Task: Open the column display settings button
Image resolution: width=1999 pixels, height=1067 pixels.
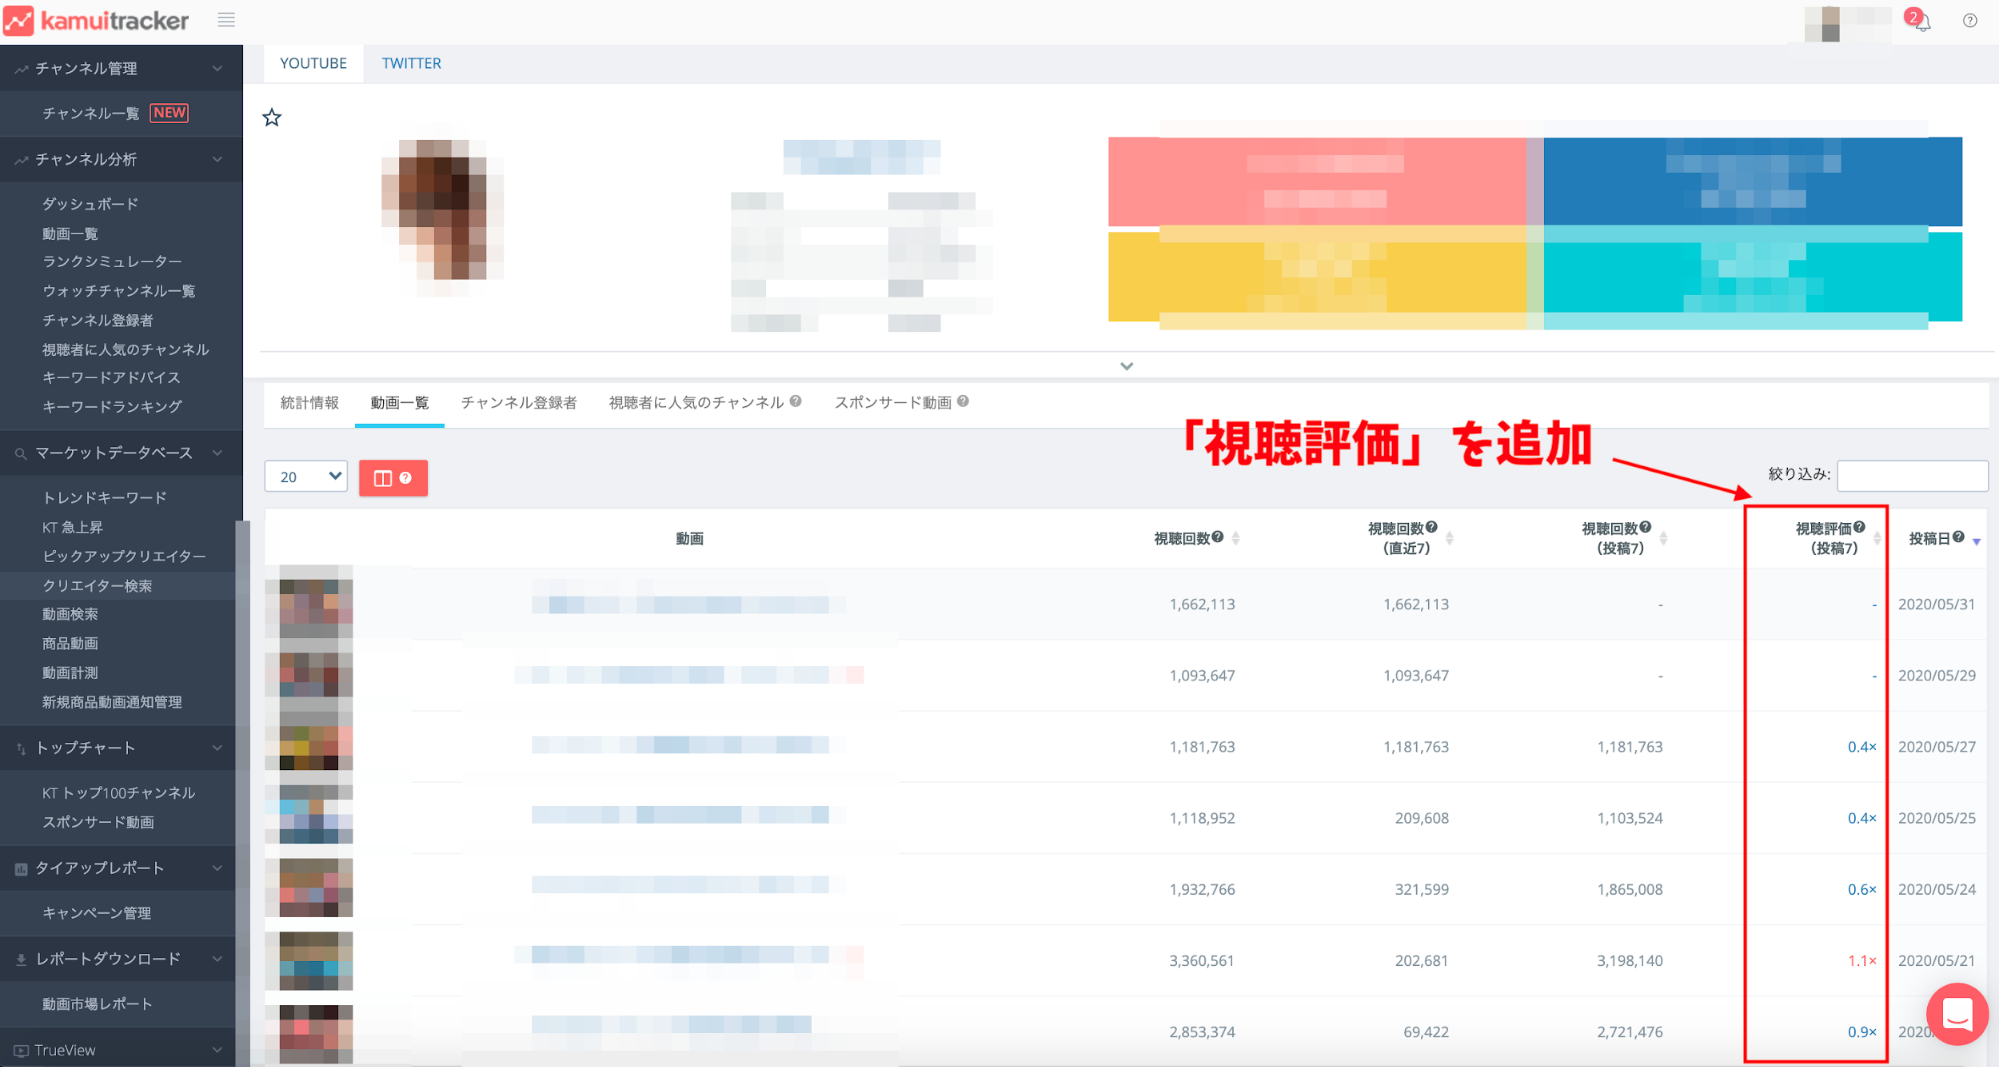Action: pyautogui.click(x=393, y=478)
